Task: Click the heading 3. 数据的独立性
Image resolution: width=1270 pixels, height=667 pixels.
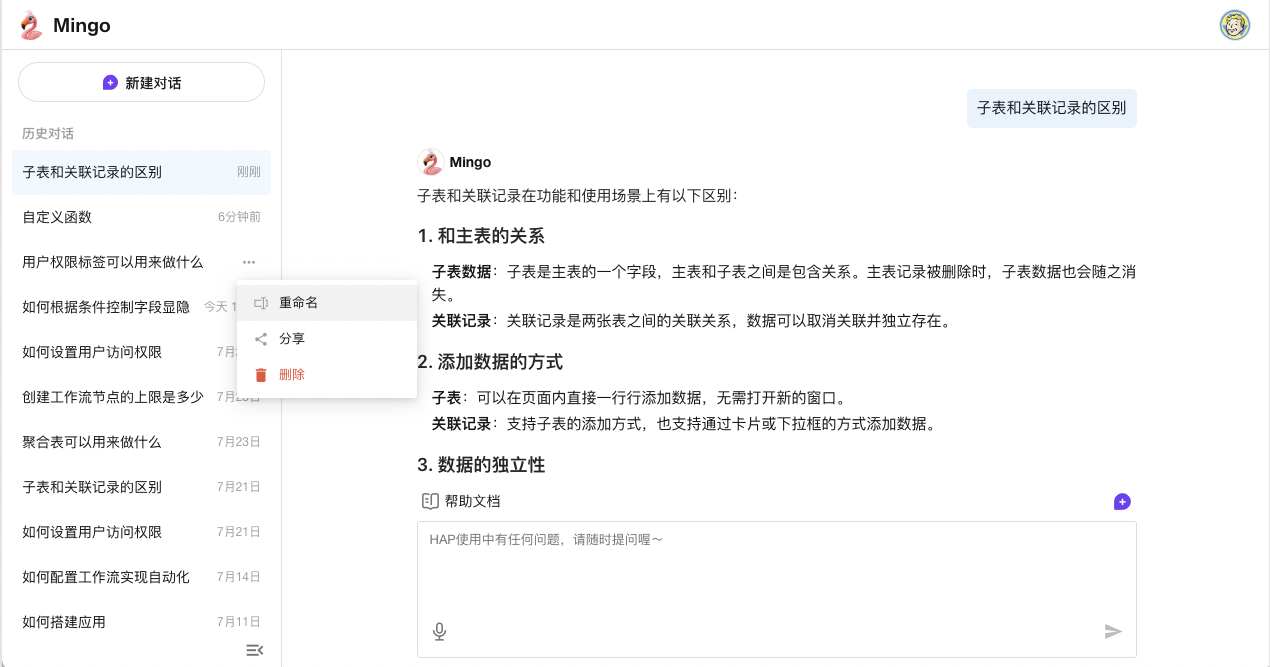Action: (x=481, y=465)
